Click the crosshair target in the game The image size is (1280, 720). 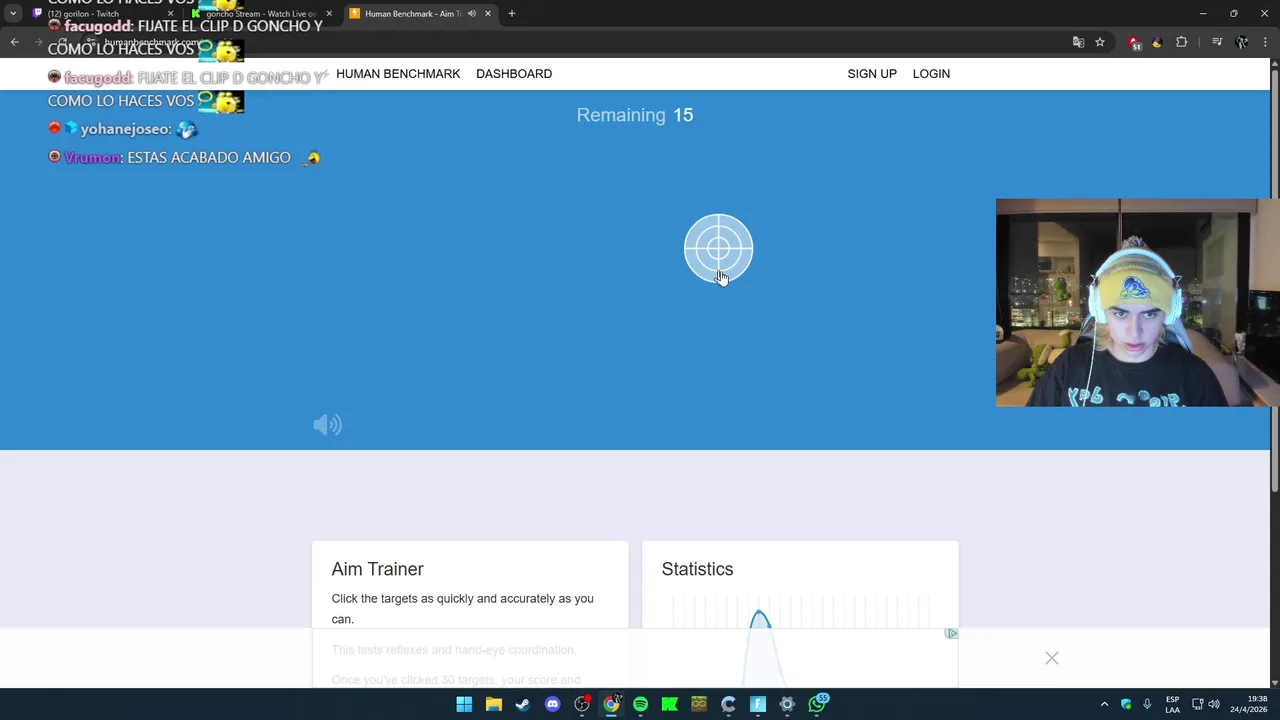(718, 249)
